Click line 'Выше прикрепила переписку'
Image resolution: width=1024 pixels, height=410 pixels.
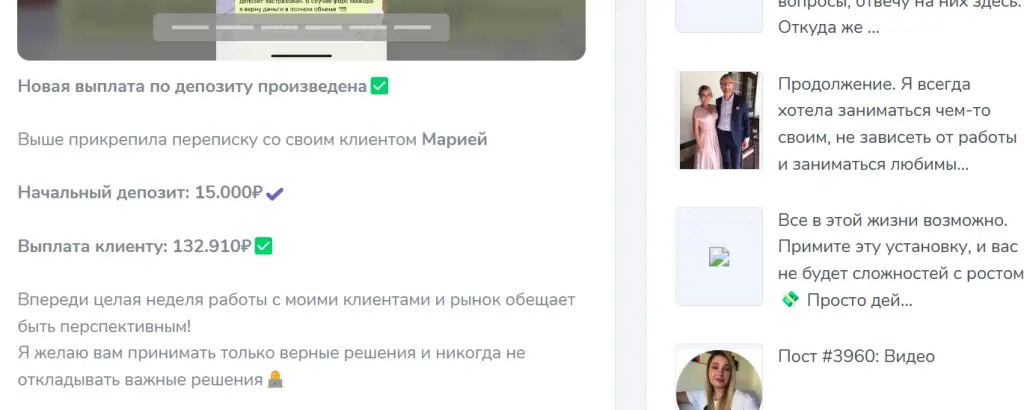252,140
